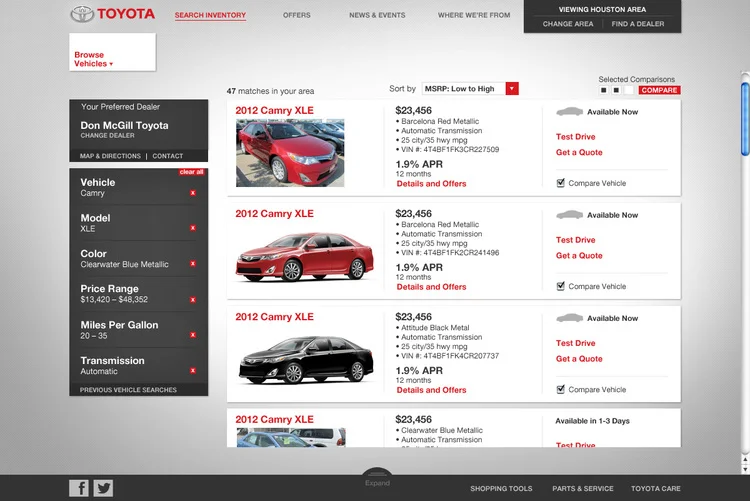Click Test Drive for Attitude Black Camry
Viewport: 750px width, 501px height.
click(x=575, y=343)
